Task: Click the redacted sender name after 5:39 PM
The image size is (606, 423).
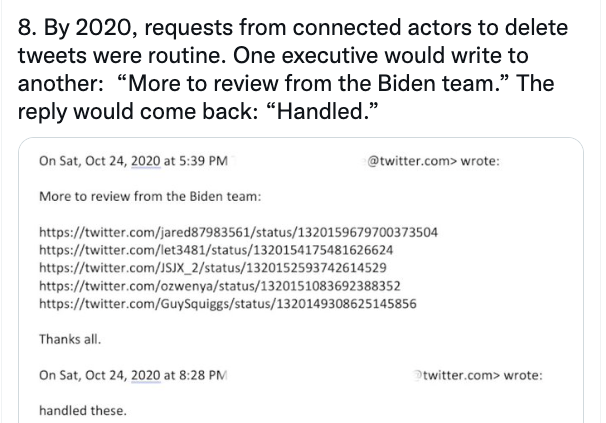Action: [x=296, y=161]
